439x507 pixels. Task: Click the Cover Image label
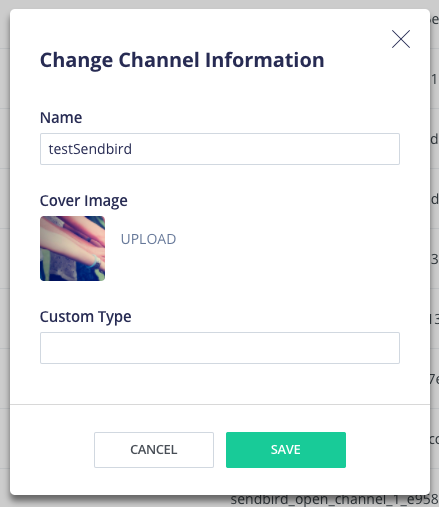[84, 201]
